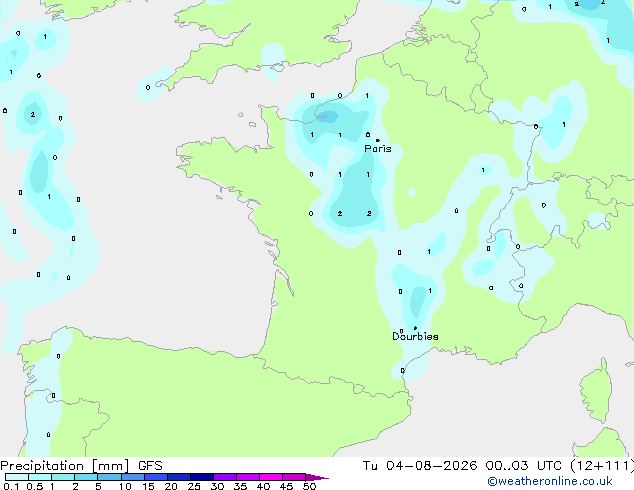Click the 0.5–1 mm legend color swatch

(x=40, y=477)
